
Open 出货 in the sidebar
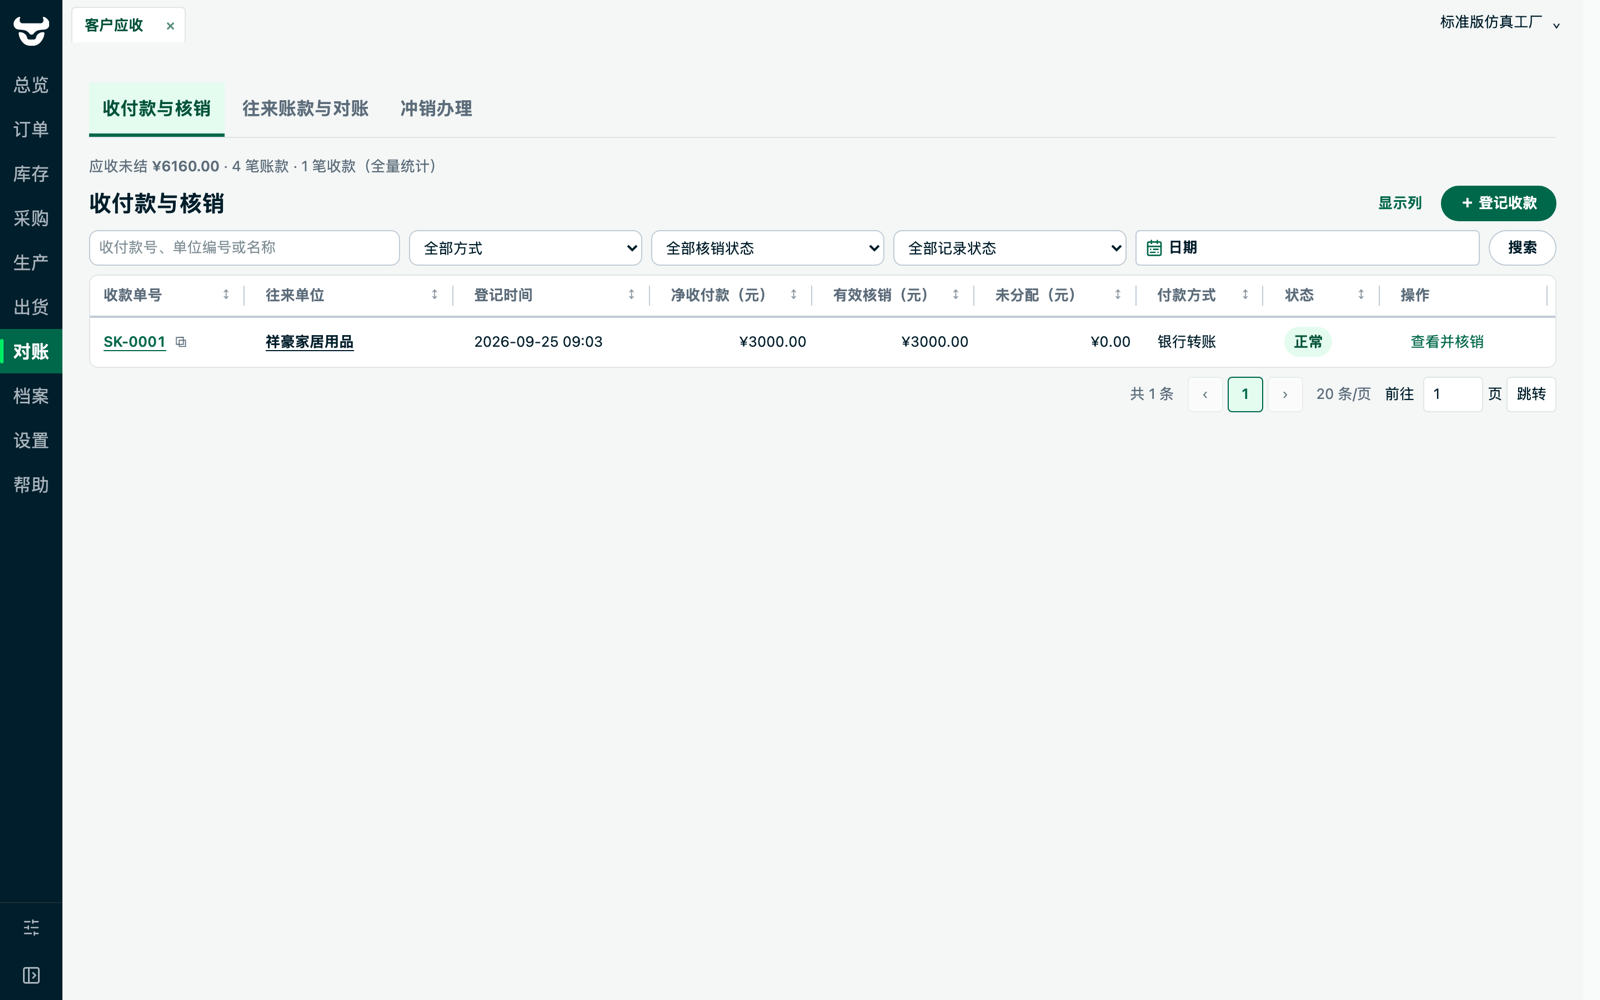click(x=31, y=307)
